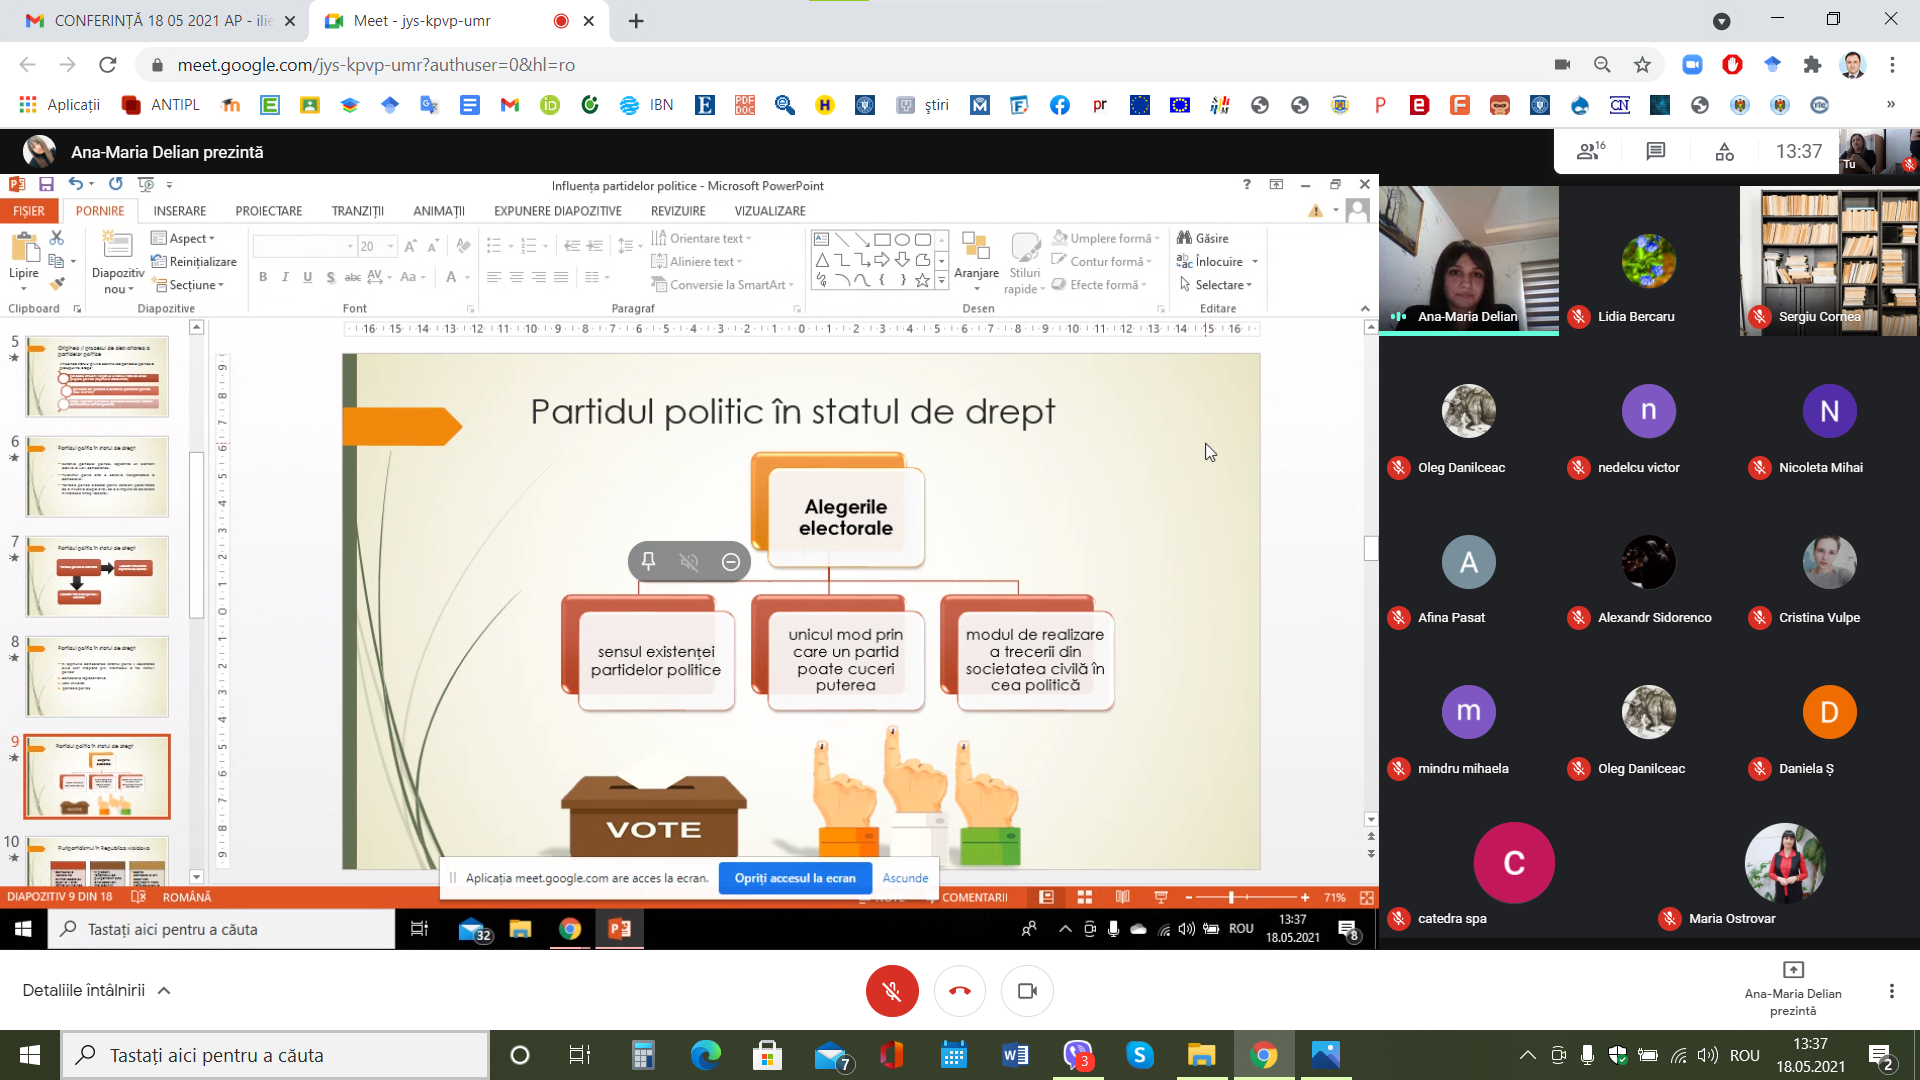Click Ana-Maria Delian's video tile

coord(1468,260)
